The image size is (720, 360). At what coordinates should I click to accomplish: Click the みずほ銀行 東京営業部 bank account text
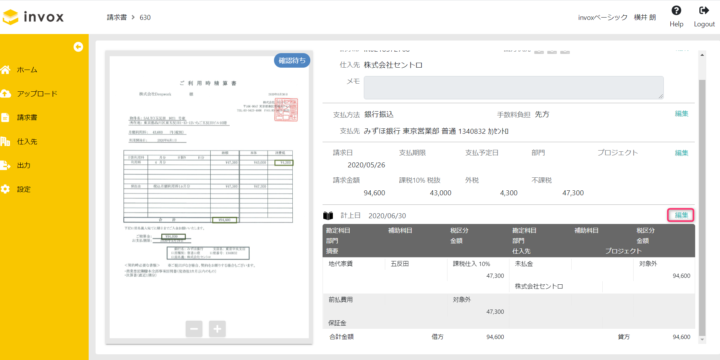click(436, 131)
